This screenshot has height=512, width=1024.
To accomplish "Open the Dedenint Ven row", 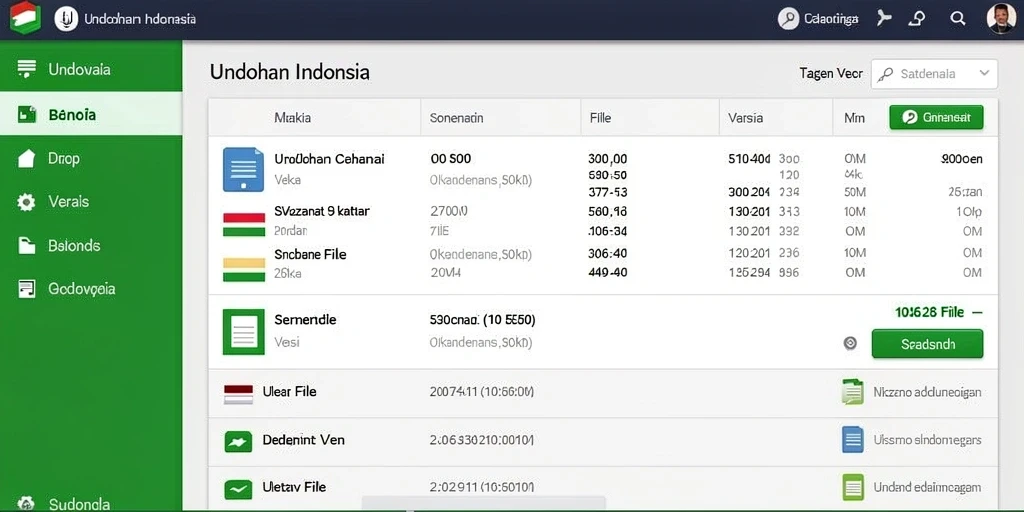I will [603, 442].
